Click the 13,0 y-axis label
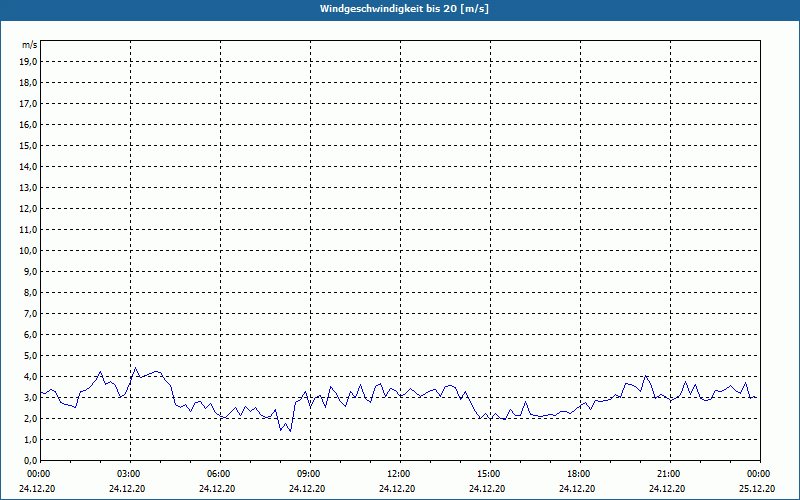 29,187
